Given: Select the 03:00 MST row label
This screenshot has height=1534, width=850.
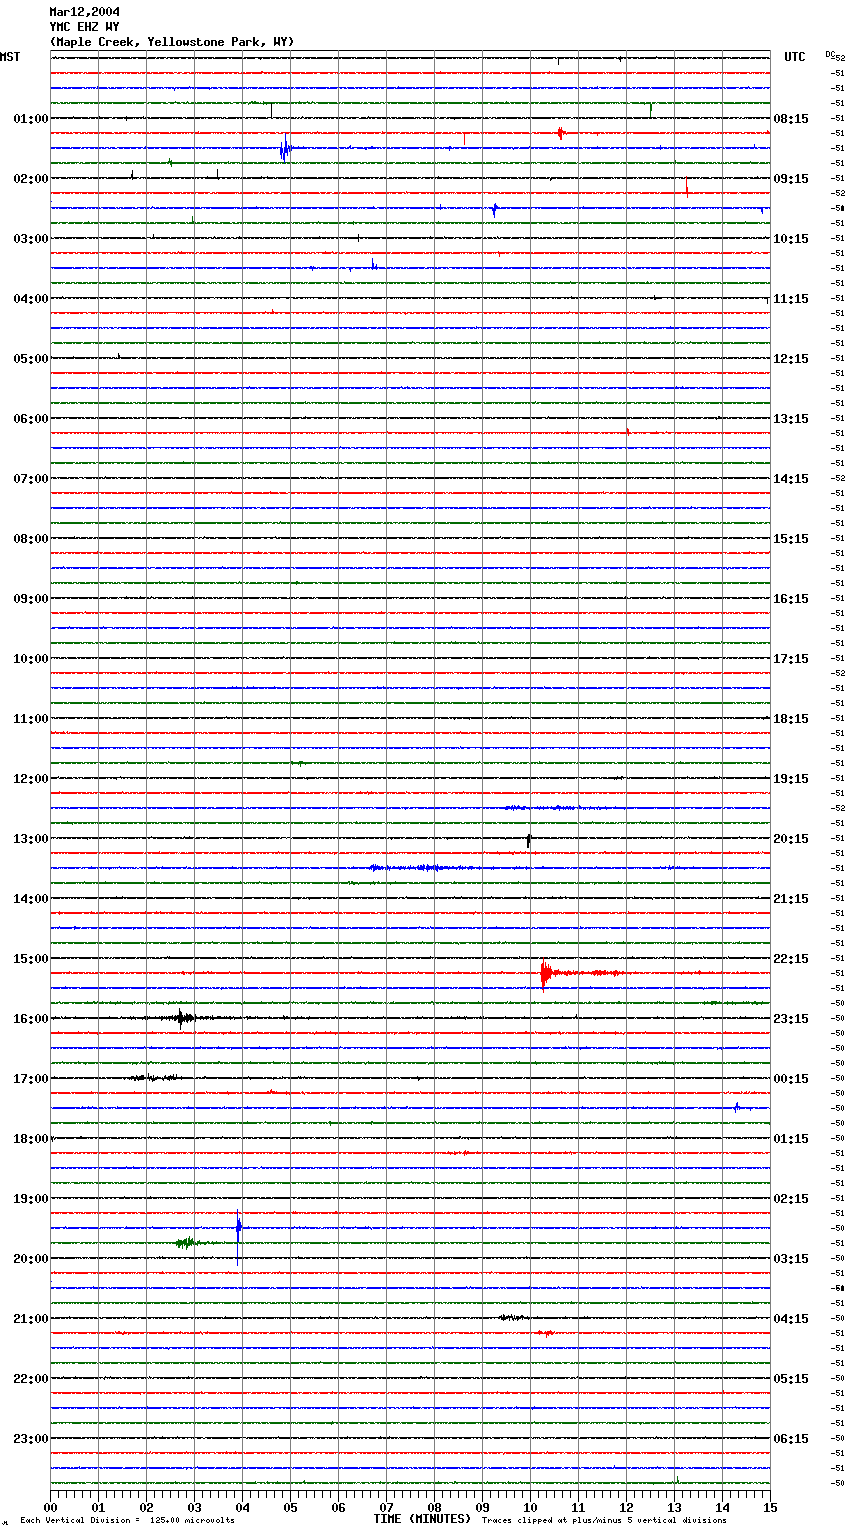Looking at the screenshot, I should [x=31, y=239].
